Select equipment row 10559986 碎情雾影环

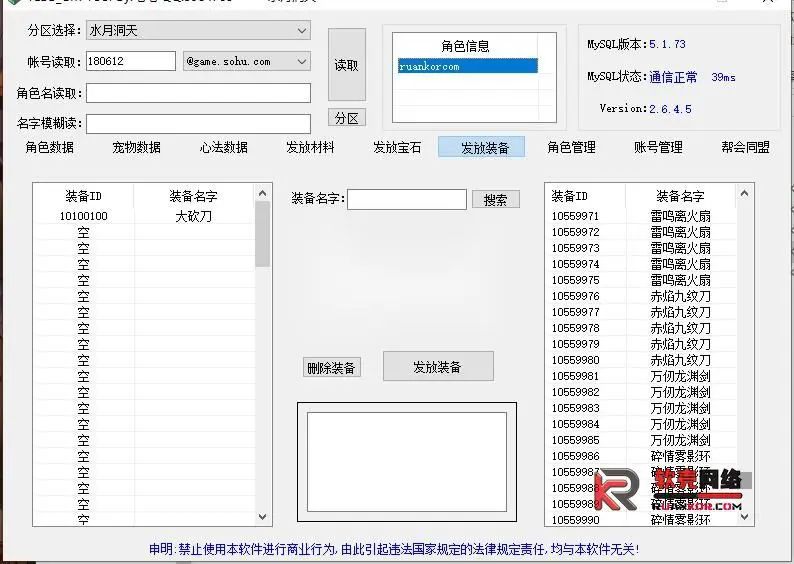pos(642,456)
